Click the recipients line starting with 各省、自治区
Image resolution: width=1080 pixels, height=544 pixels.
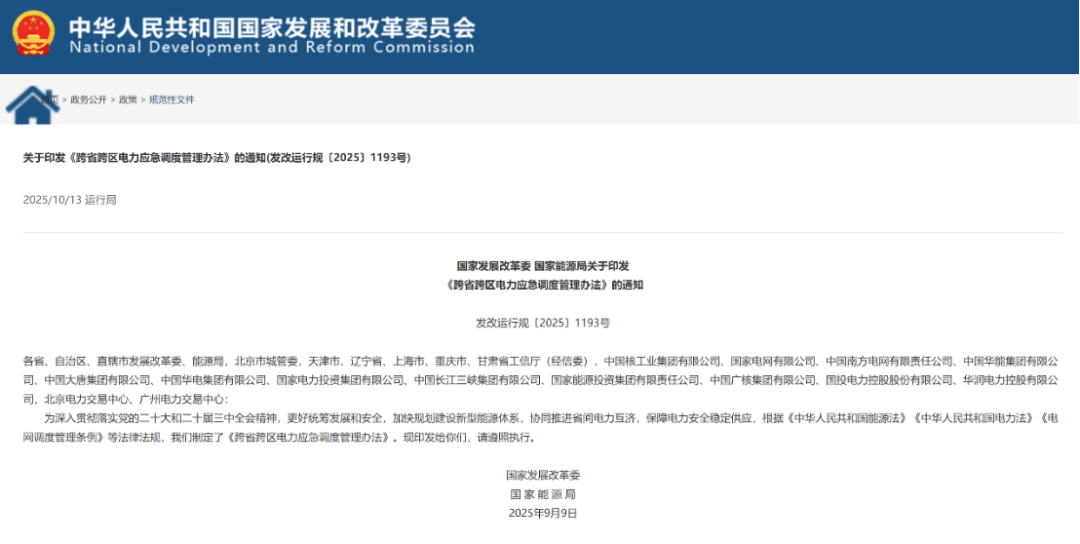click(540, 361)
